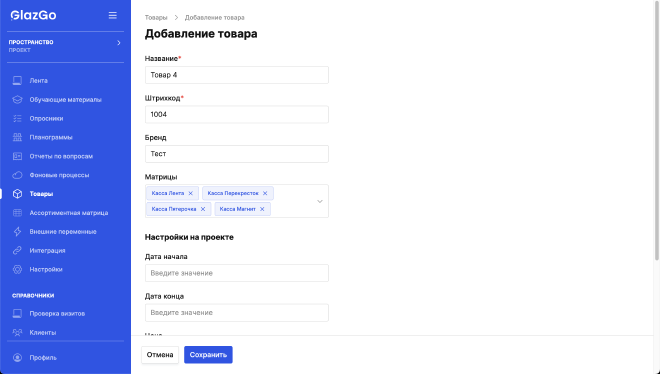Click the Настройки на проекте heading
660x374 pixels.
[x=189, y=237]
